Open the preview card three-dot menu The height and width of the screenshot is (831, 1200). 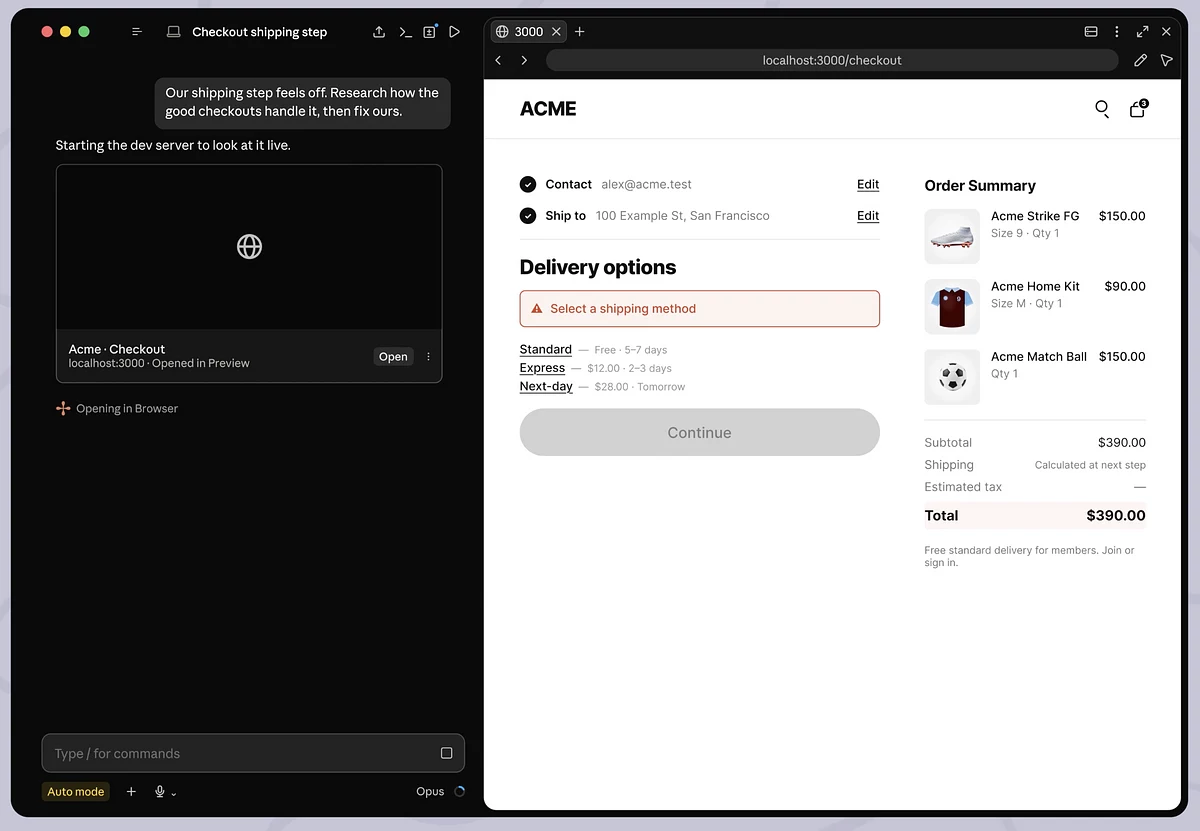[429, 357]
